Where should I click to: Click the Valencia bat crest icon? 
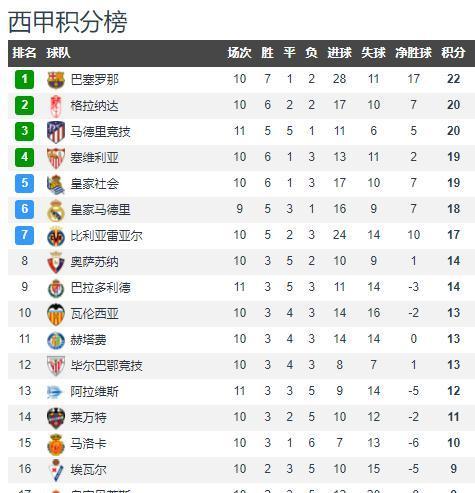coord(56,314)
